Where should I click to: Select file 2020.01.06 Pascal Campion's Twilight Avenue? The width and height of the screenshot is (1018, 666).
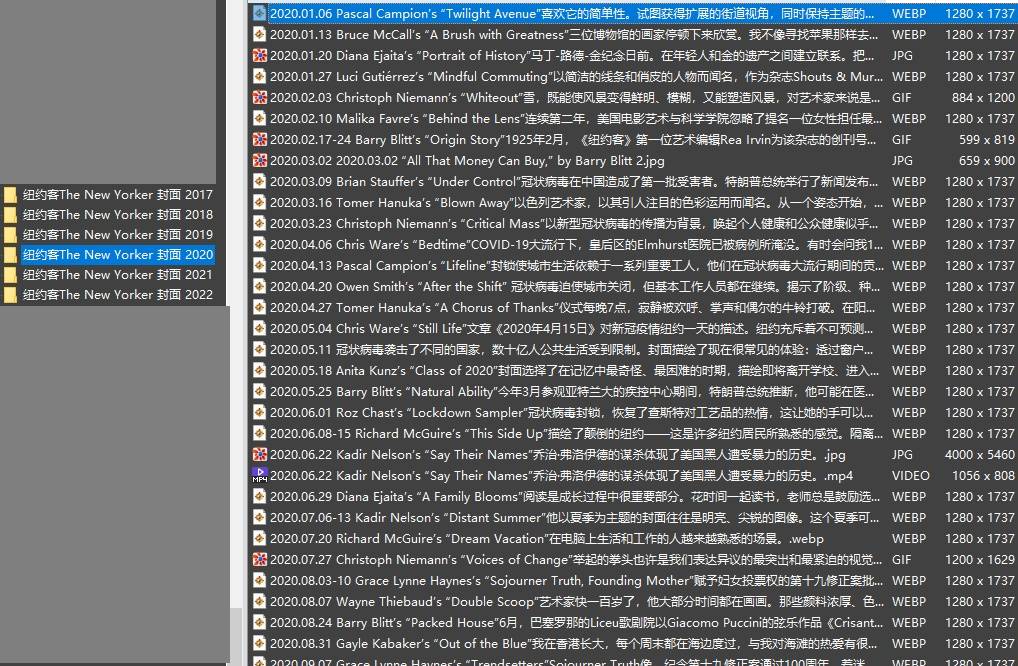572,13
